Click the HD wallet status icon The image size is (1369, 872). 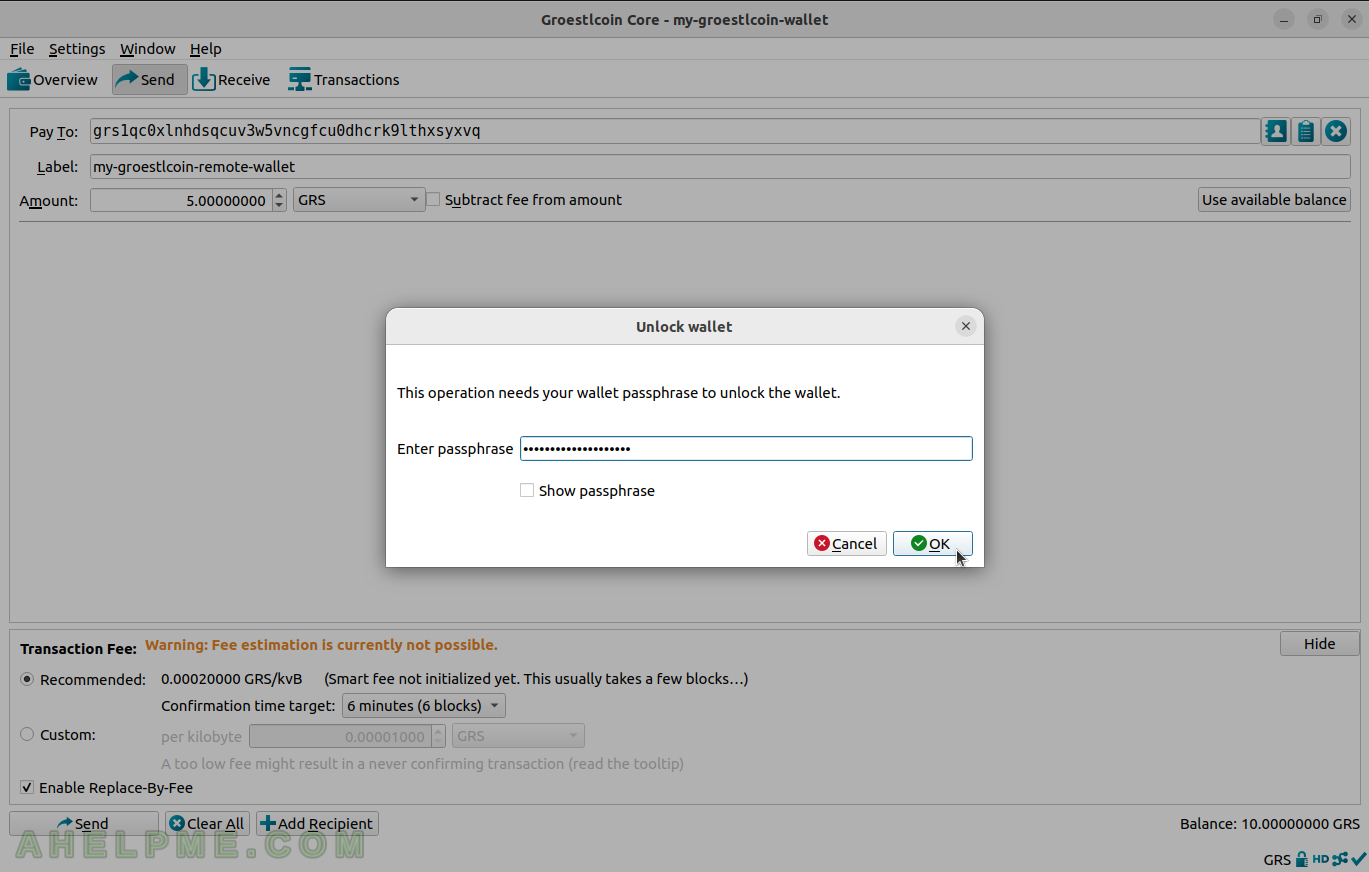coord(1320,859)
